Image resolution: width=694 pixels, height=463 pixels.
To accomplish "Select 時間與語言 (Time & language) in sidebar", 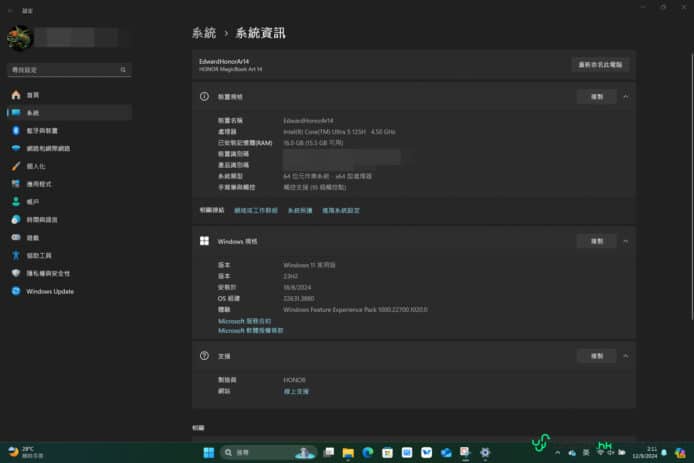I will (x=41, y=219).
